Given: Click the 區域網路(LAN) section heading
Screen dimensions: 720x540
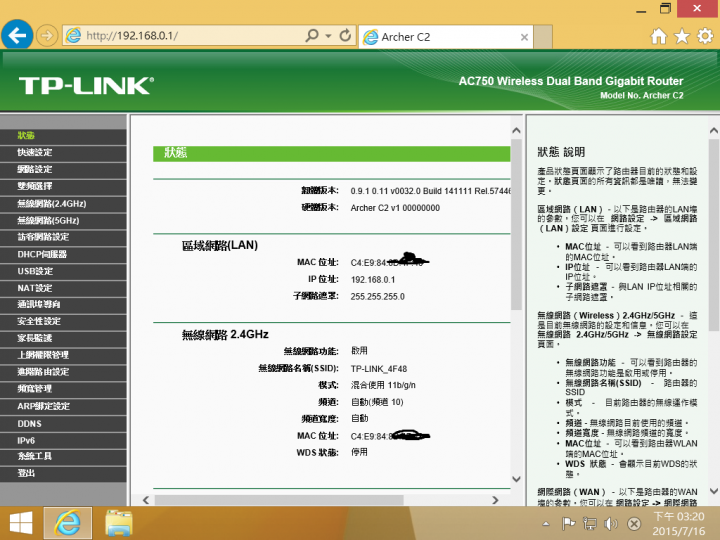Looking at the screenshot, I should (220, 246).
